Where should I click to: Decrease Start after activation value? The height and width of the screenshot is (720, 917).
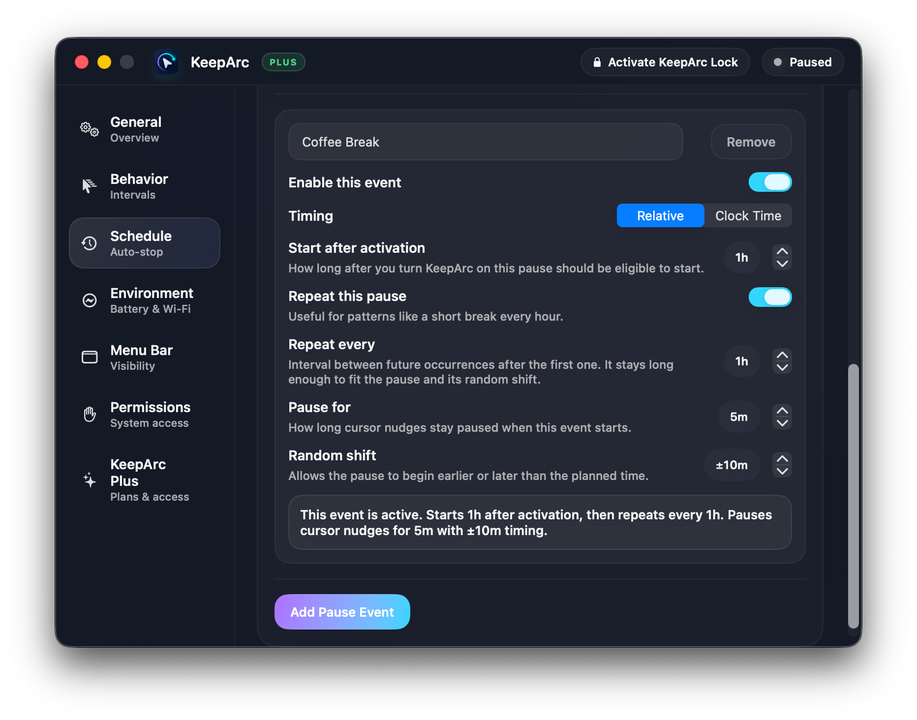click(782, 264)
